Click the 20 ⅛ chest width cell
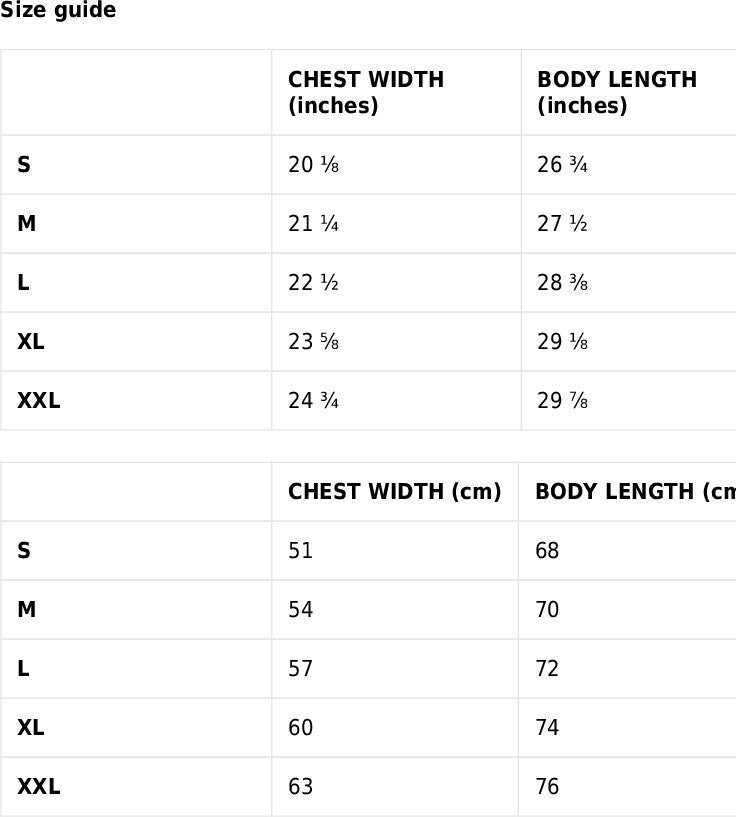Image resolution: width=736 pixels, height=817 pixels. point(396,165)
